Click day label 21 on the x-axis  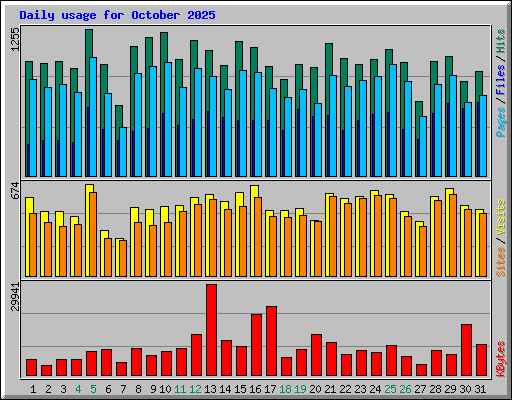click(330, 389)
